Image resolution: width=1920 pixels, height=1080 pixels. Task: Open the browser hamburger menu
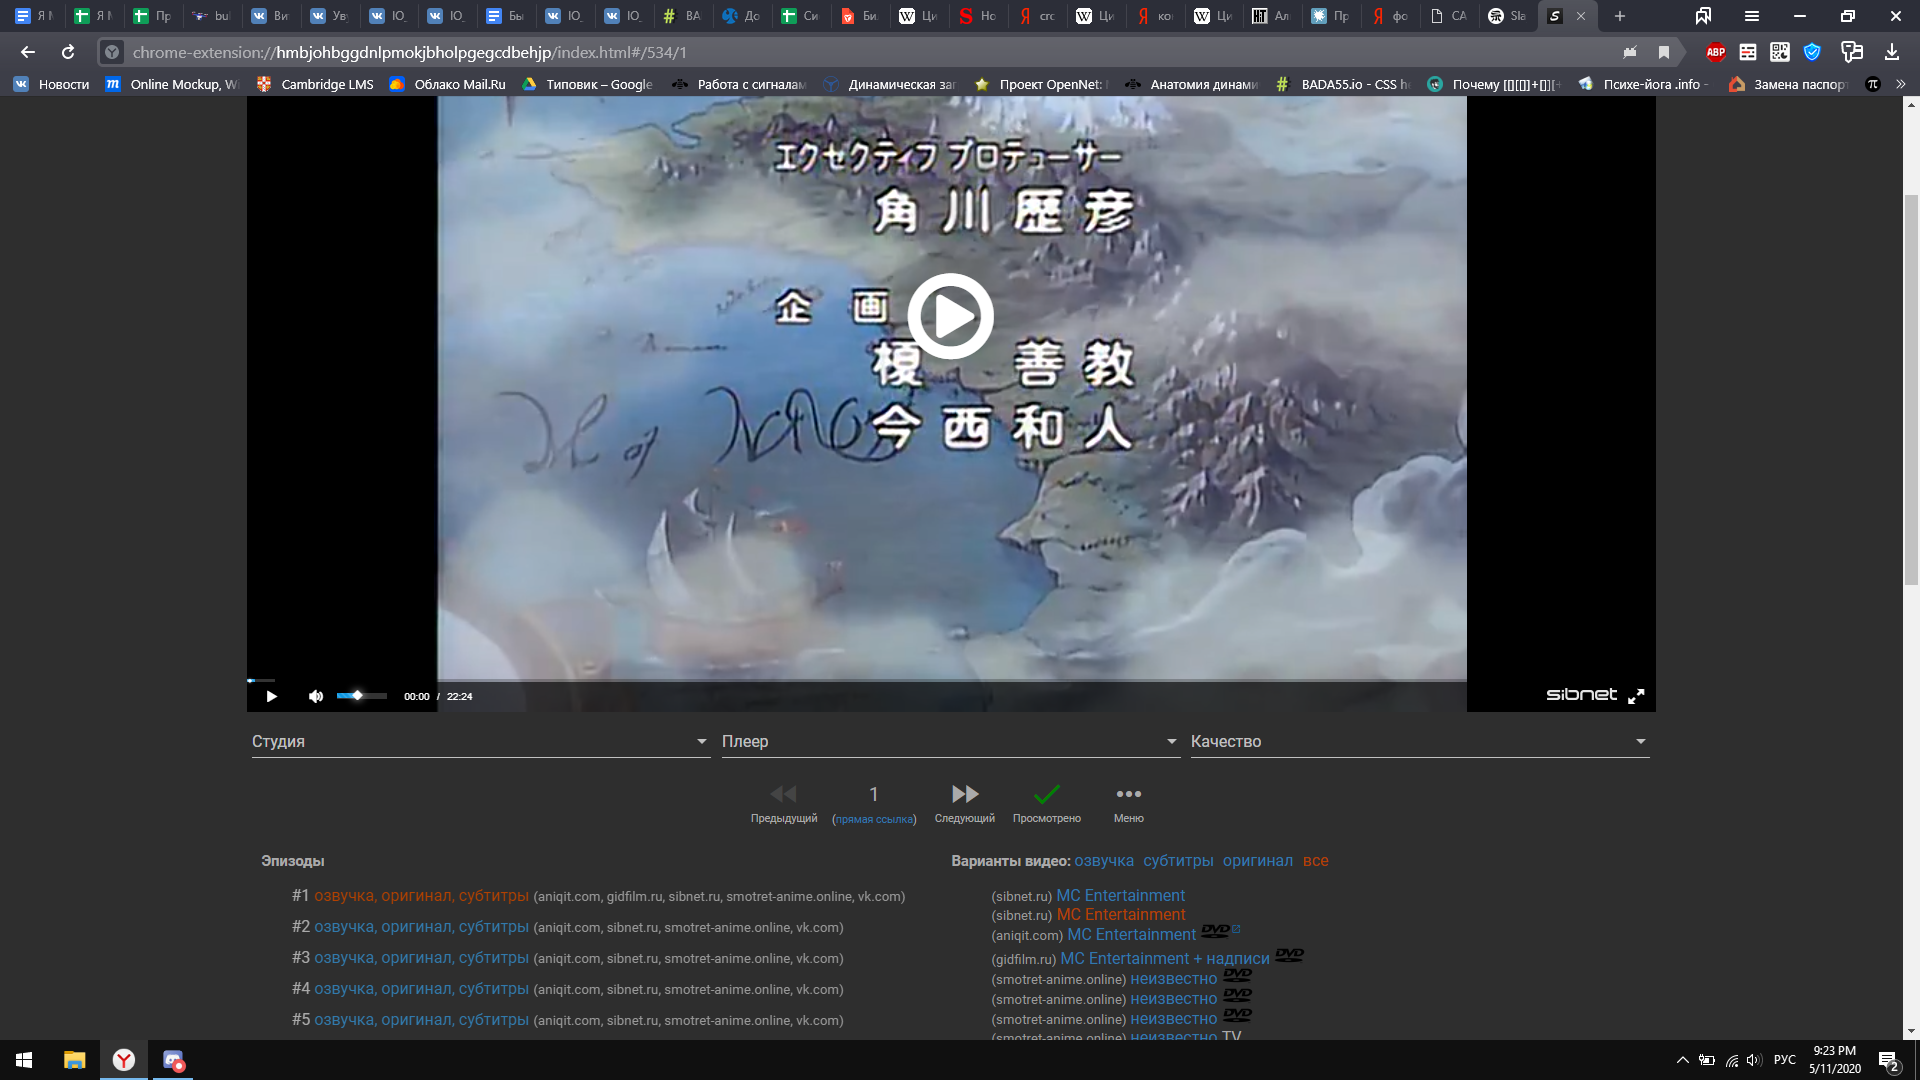(1752, 16)
